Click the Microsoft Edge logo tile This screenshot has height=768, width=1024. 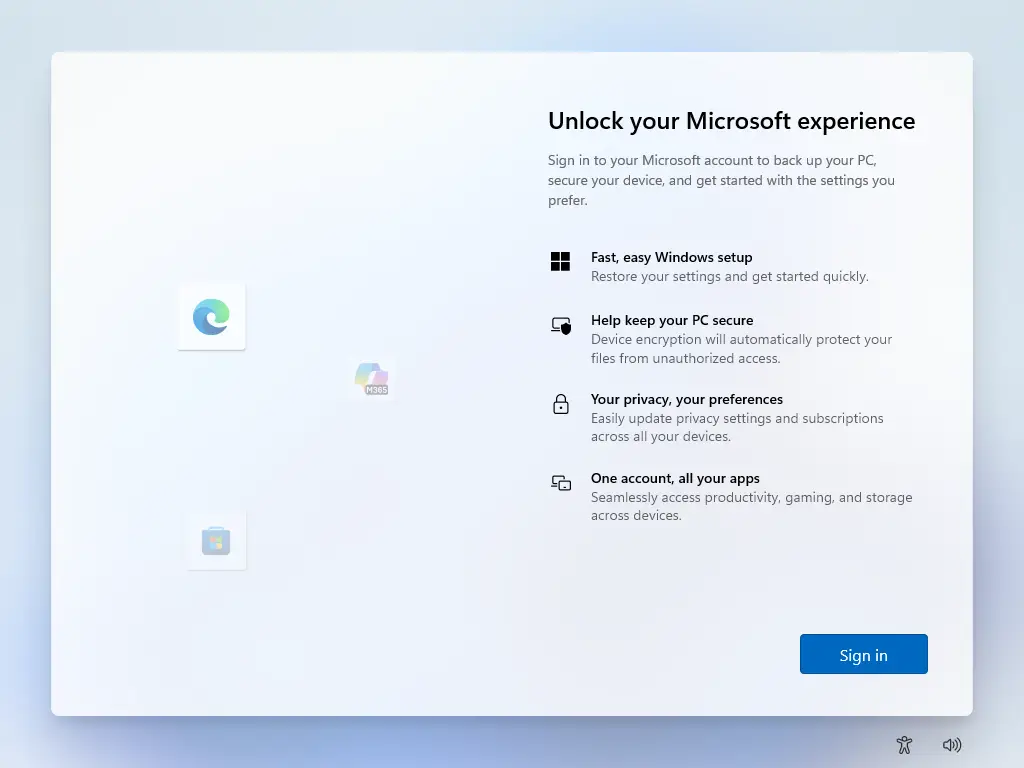(x=212, y=317)
